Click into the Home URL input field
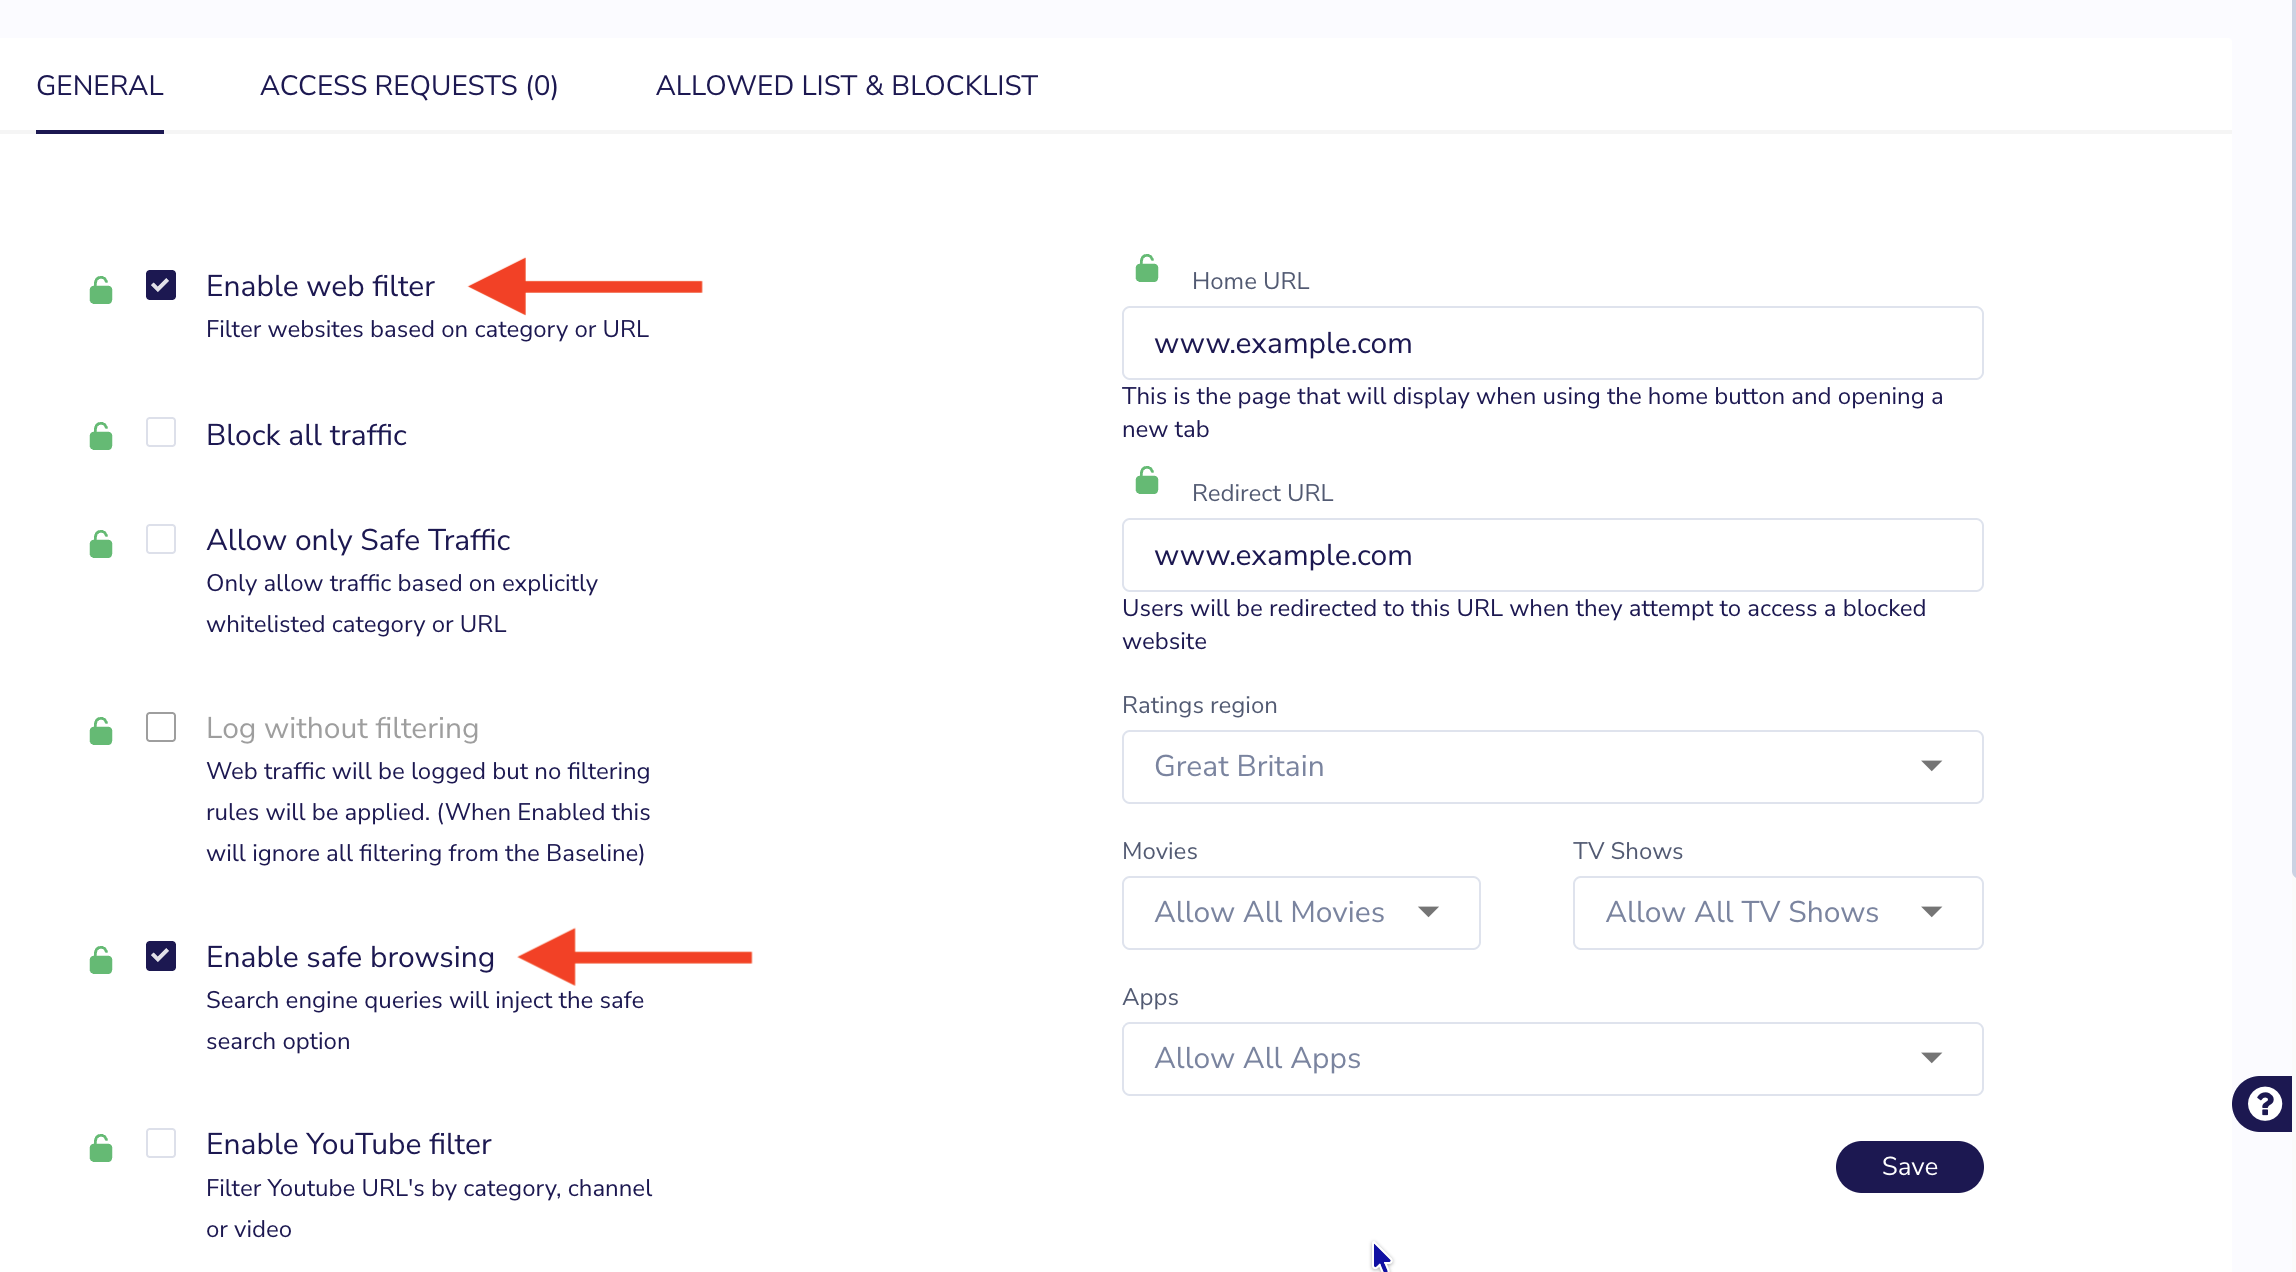This screenshot has width=2296, height=1272. click(x=1552, y=343)
